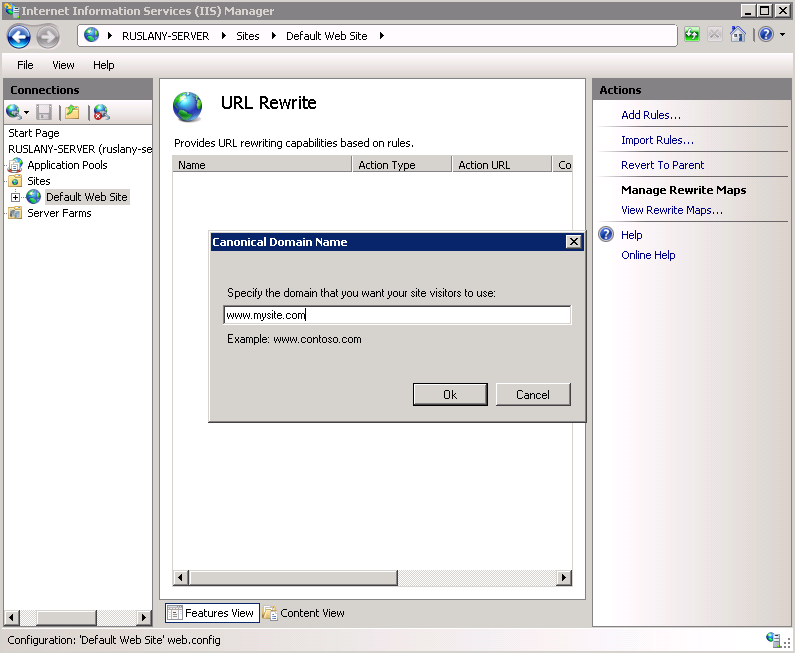The image size is (795, 653).
Task: Switch to the Features View tab
Action: coord(212,613)
